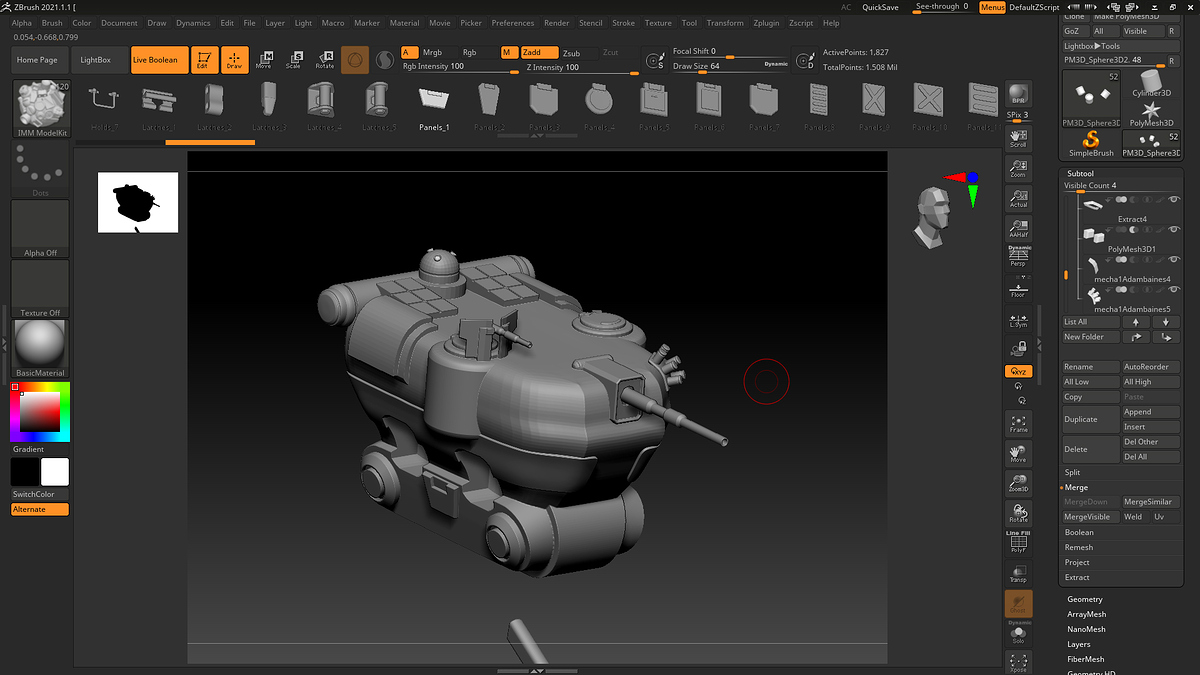Select the Rotate gizmo tool in top shelf
1200x675 pixels.
[x=324, y=60]
